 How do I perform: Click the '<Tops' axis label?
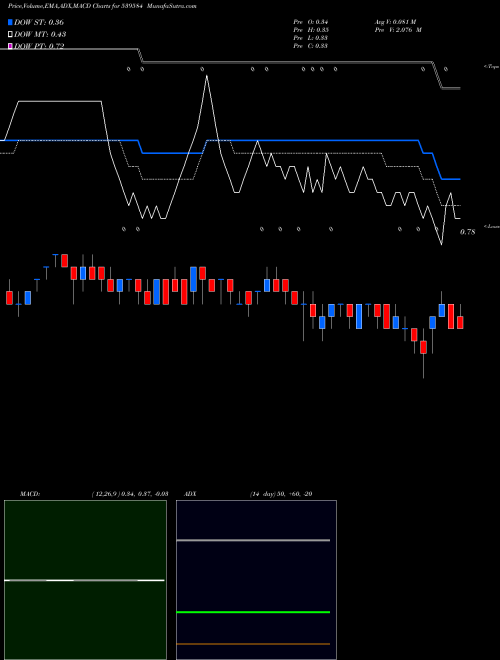[x=492, y=67]
